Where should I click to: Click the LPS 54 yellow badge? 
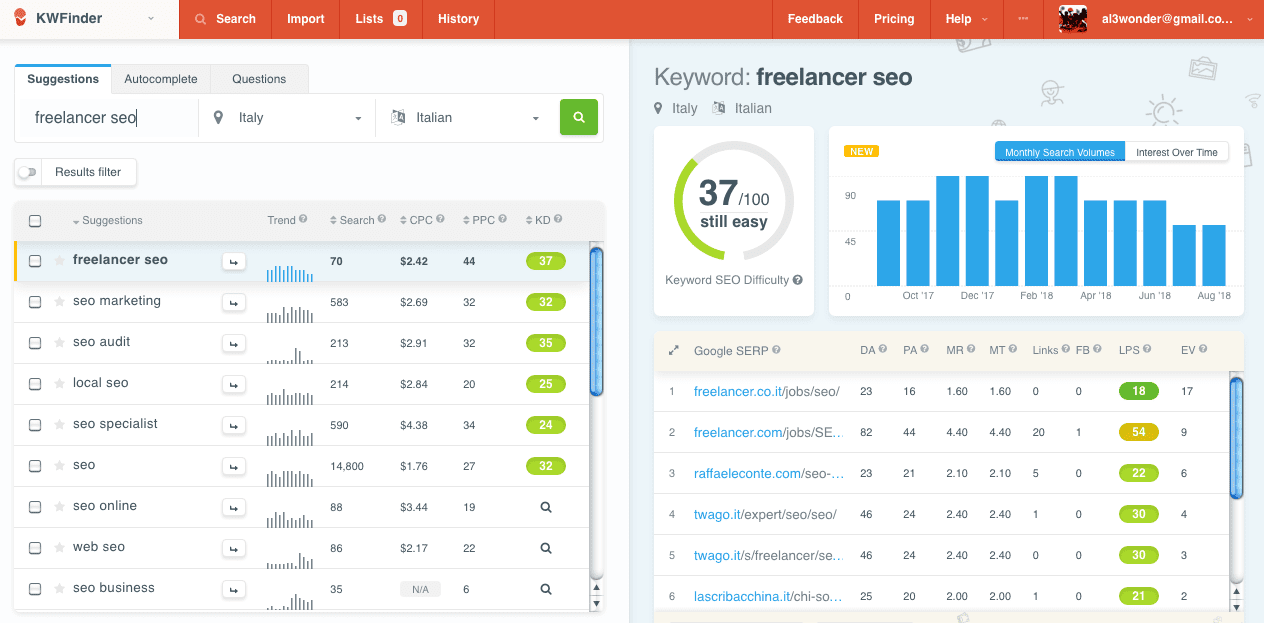(1139, 432)
